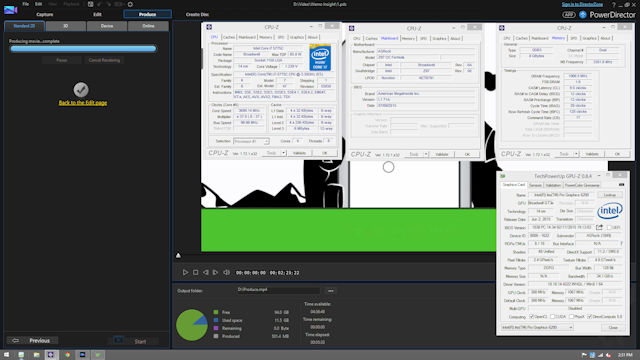Open Sensors tab in GPU-Z

tap(535, 185)
